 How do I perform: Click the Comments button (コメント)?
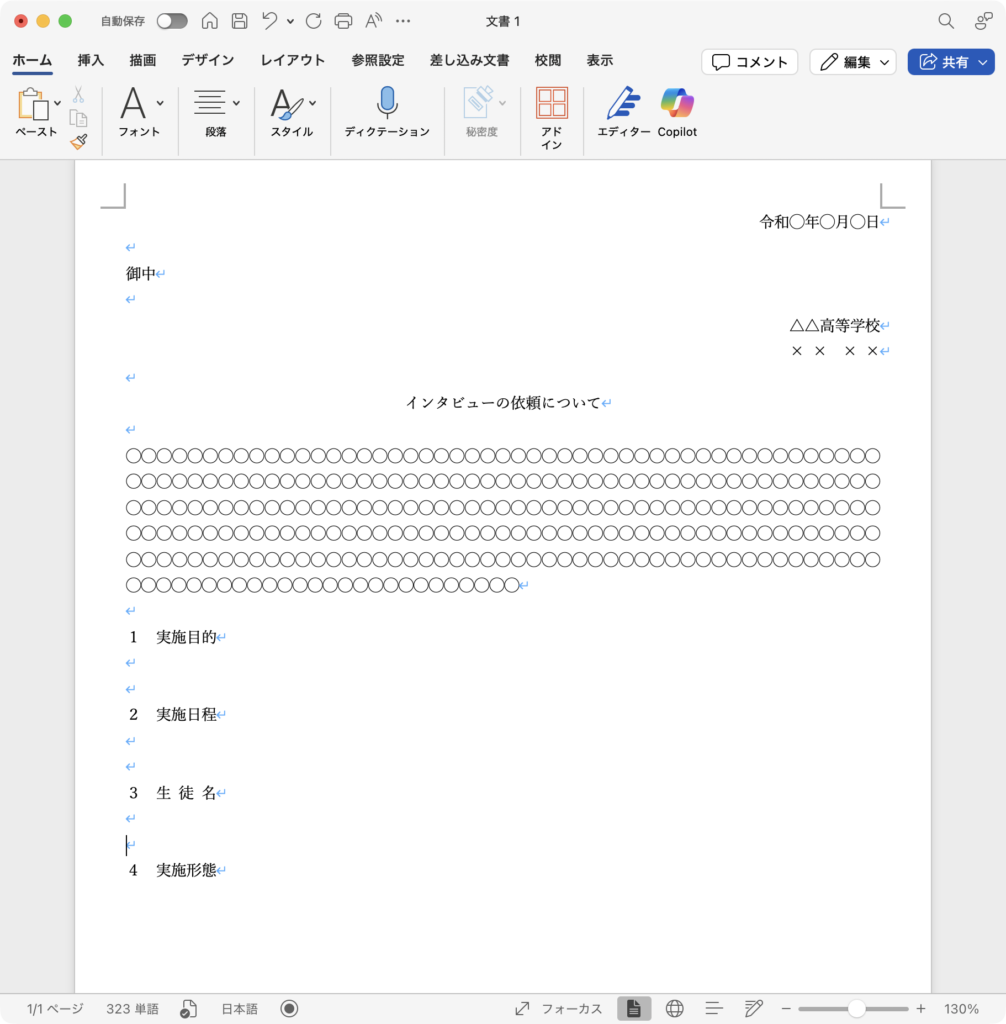pyautogui.click(x=749, y=62)
